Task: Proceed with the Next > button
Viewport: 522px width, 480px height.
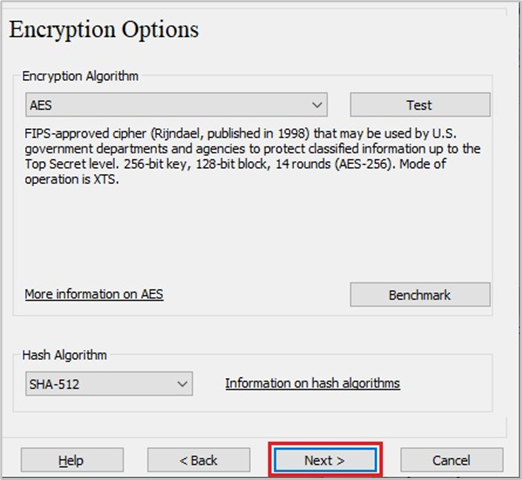Action: (x=325, y=460)
